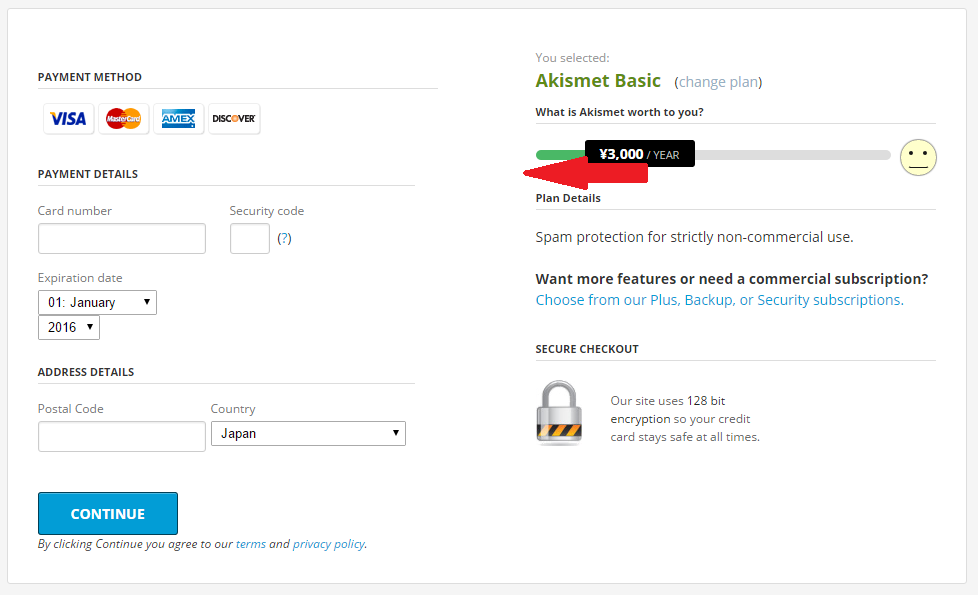The image size is (978, 595).
Task: Click the smiley face next to the slider
Action: (918, 157)
